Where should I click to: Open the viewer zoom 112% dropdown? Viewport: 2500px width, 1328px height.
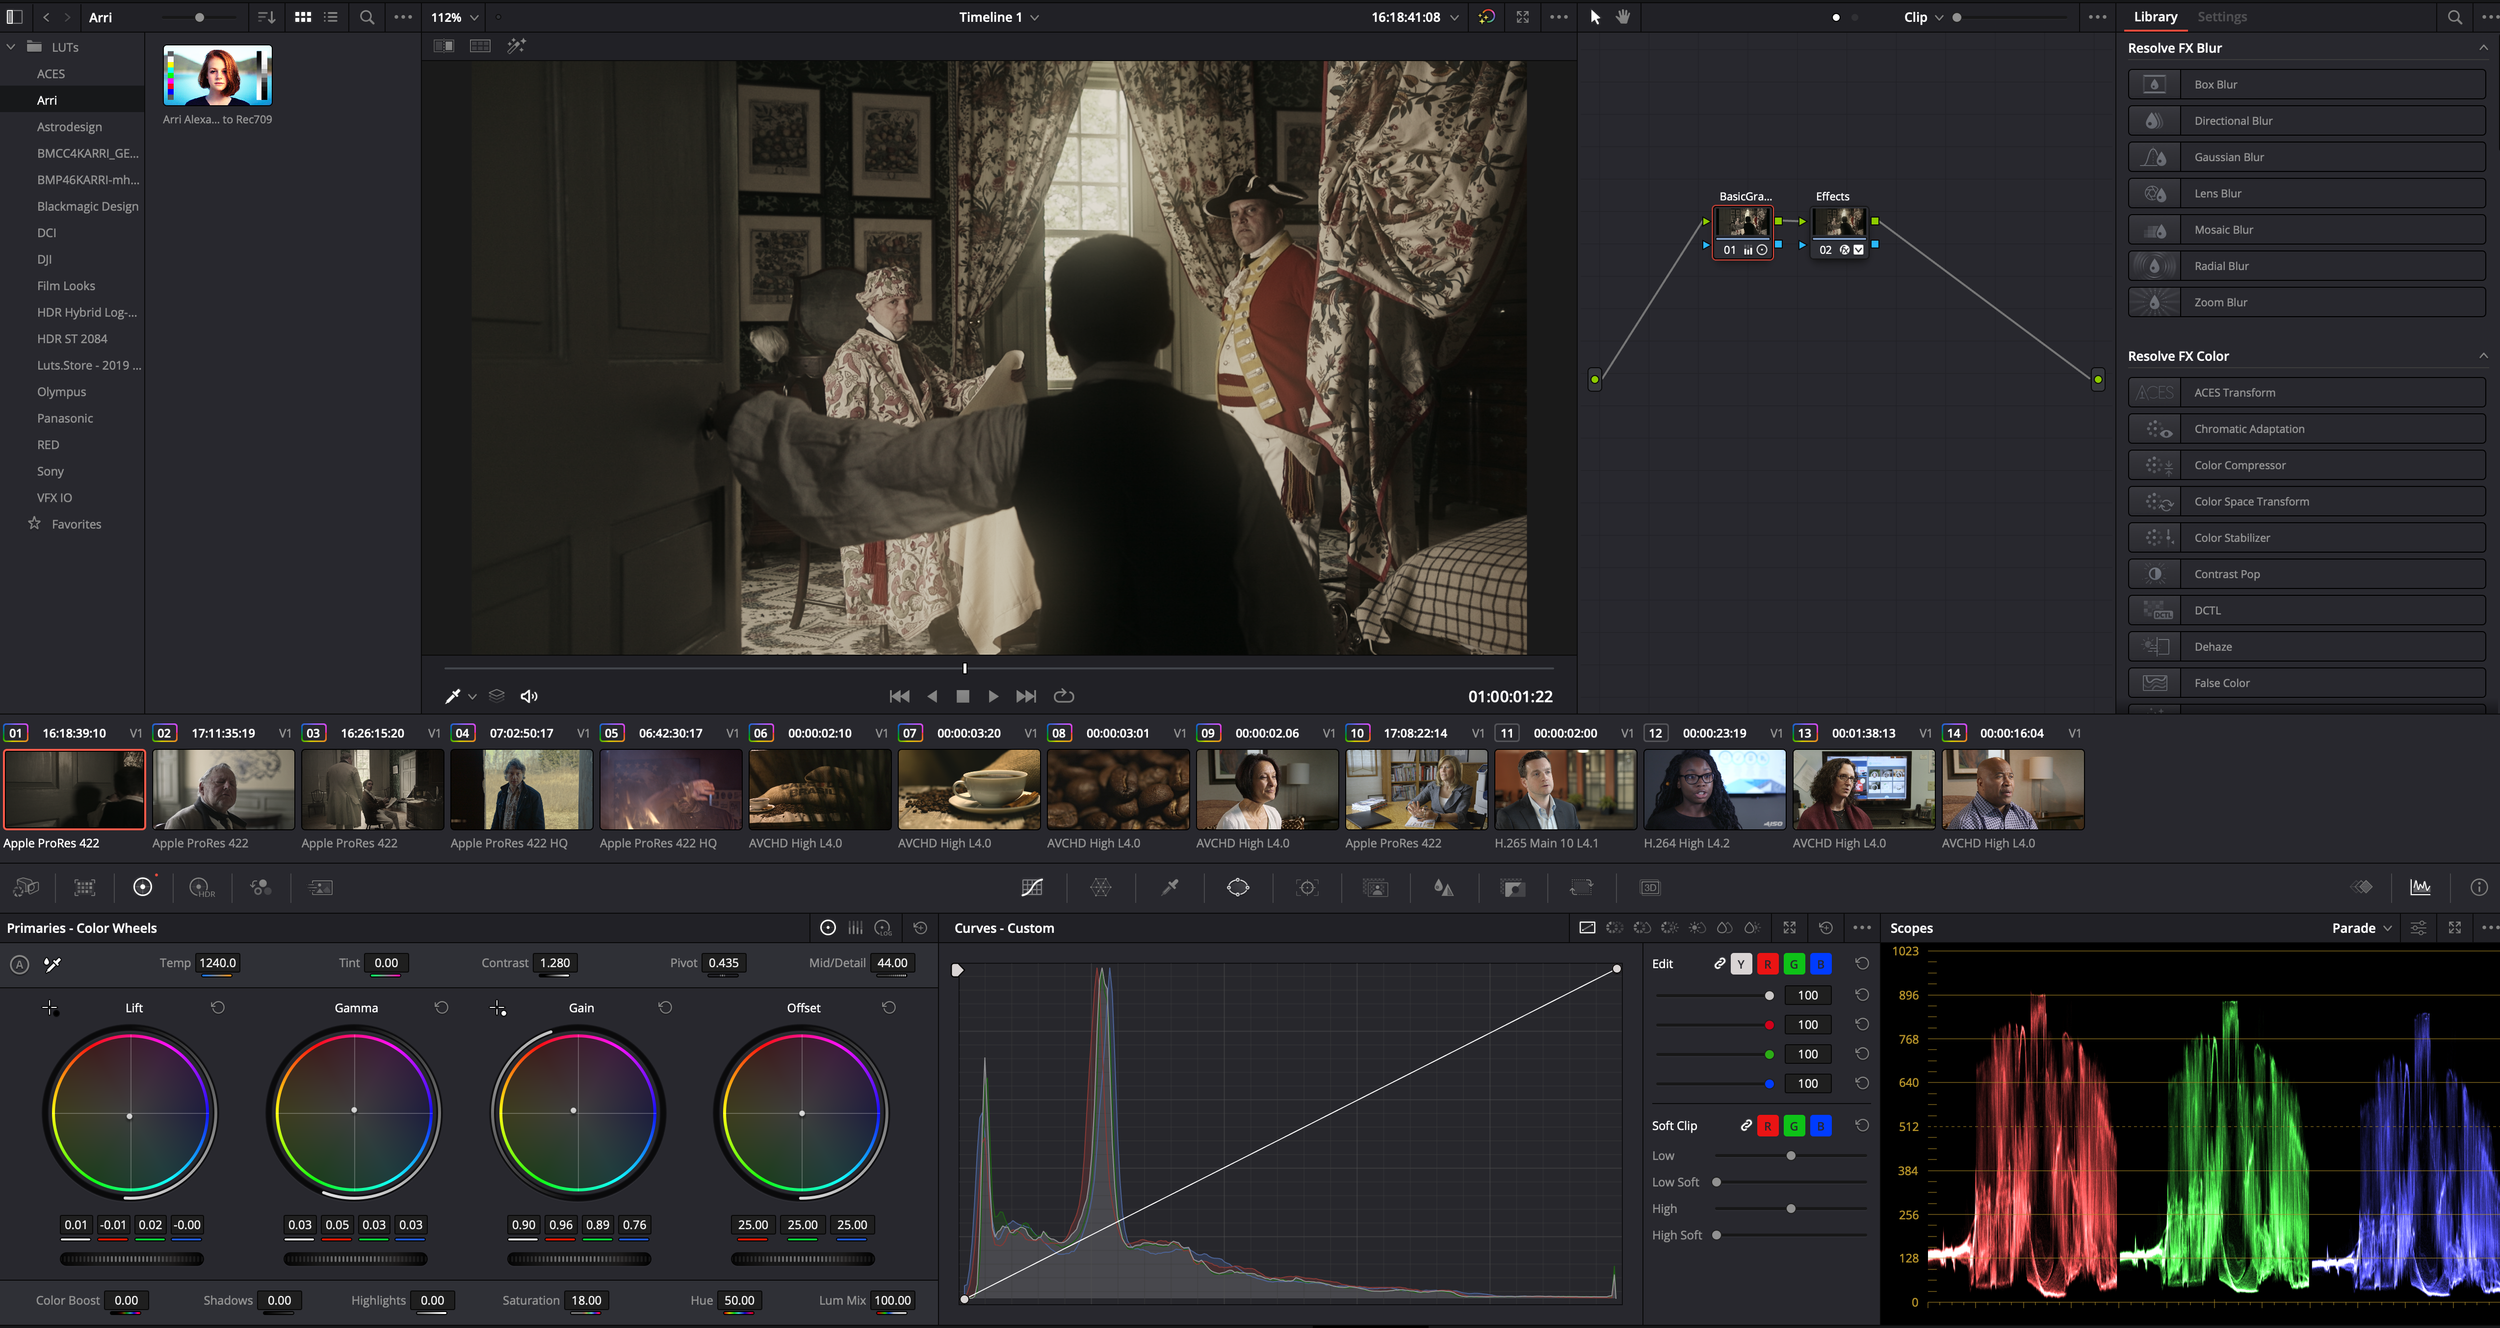[455, 17]
